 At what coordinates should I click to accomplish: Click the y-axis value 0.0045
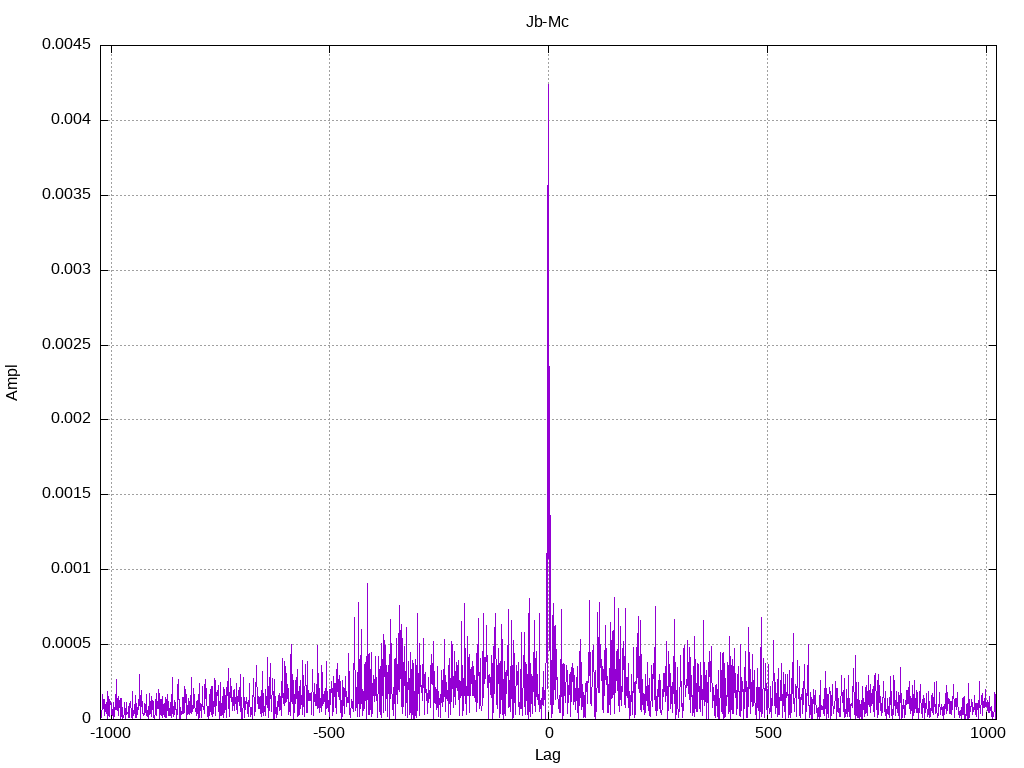coord(67,44)
